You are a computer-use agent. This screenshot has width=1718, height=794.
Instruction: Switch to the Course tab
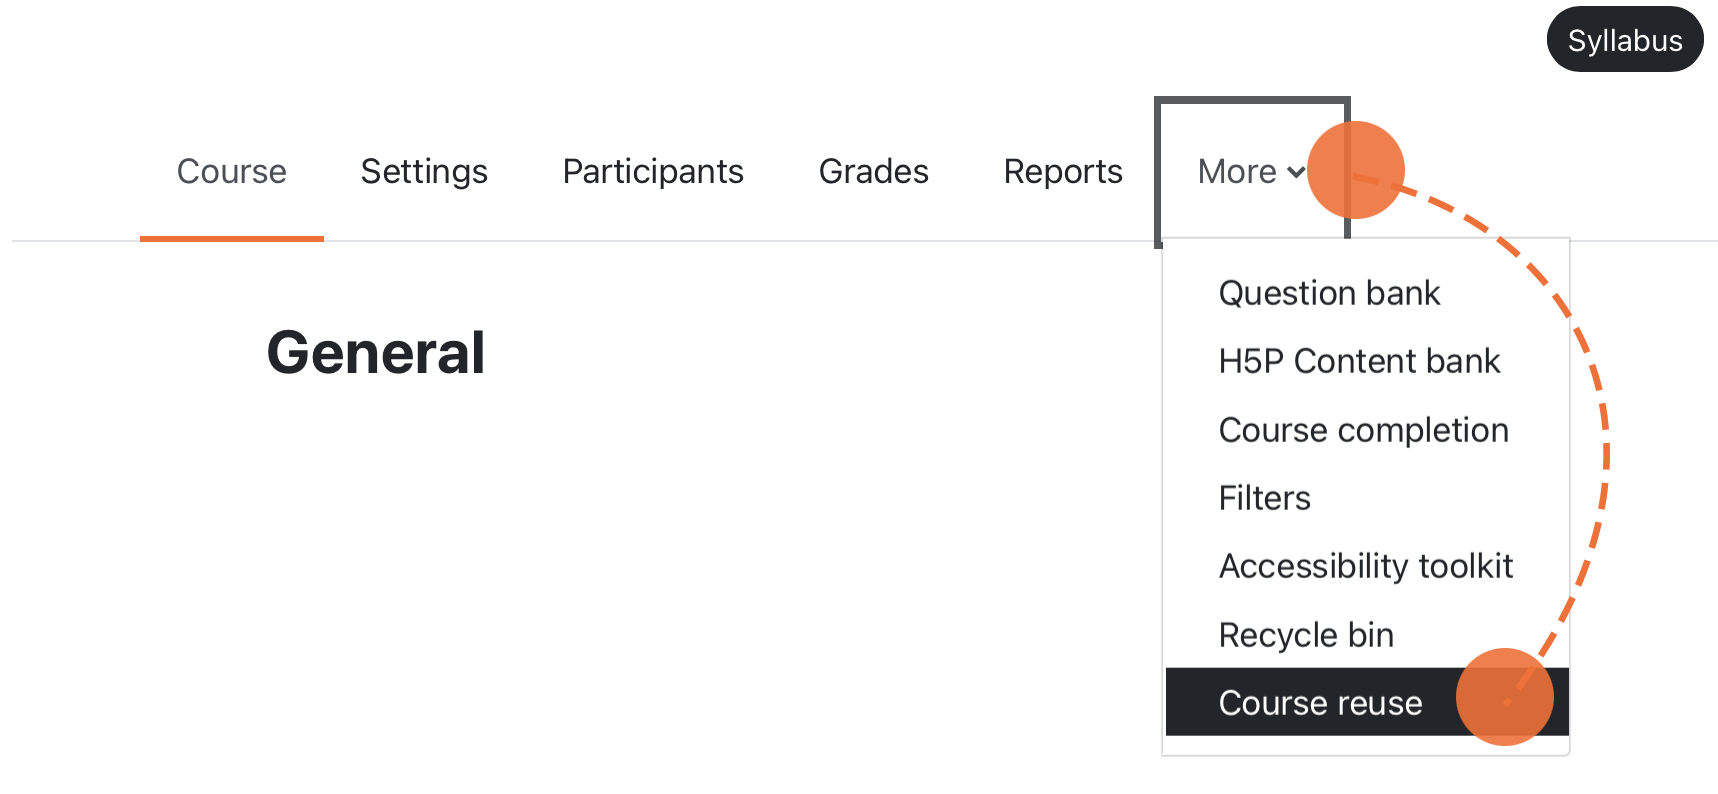pos(231,171)
